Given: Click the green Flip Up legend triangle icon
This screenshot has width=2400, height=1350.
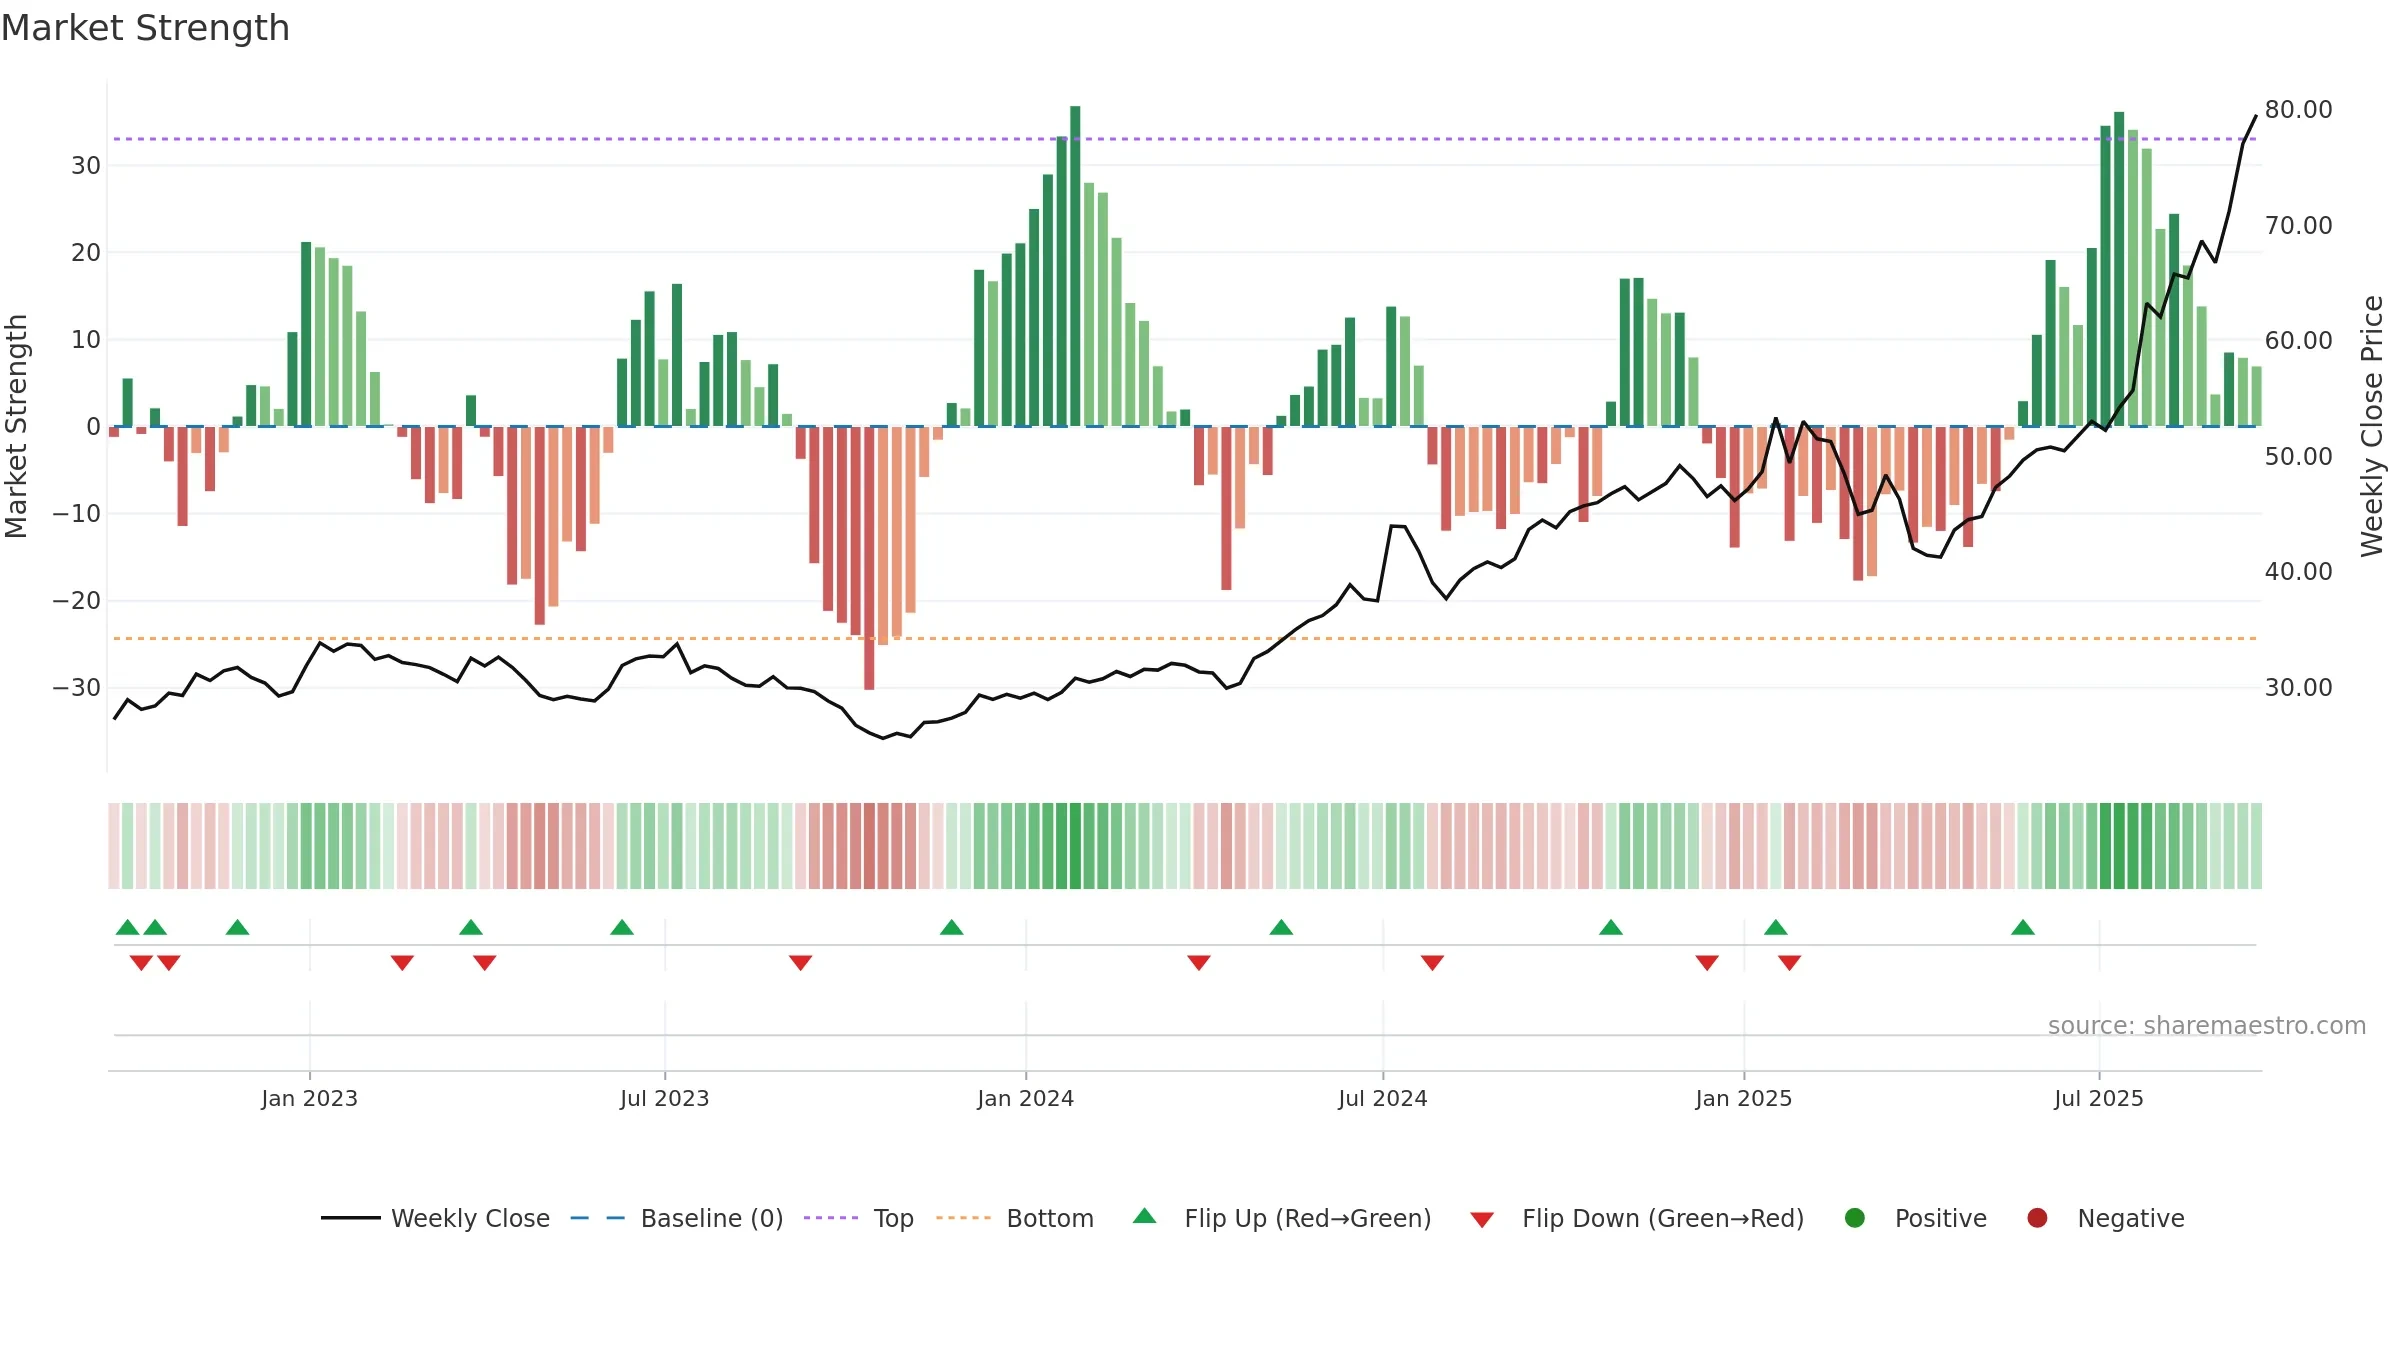Looking at the screenshot, I should pyautogui.click(x=1145, y=1216).
